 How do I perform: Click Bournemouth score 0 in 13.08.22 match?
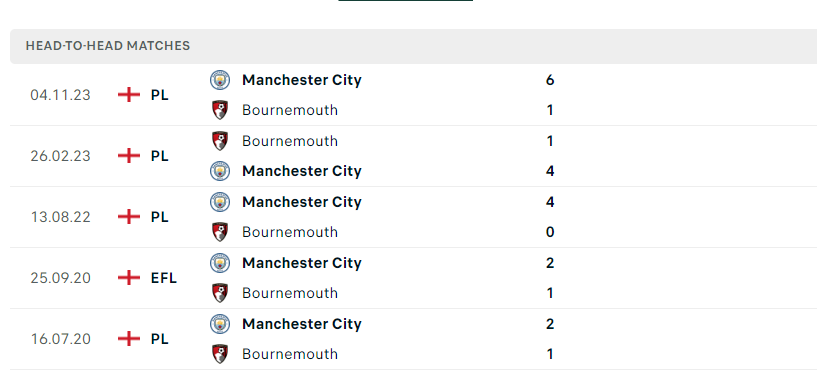pyautogui.click(x=550, y=232)
